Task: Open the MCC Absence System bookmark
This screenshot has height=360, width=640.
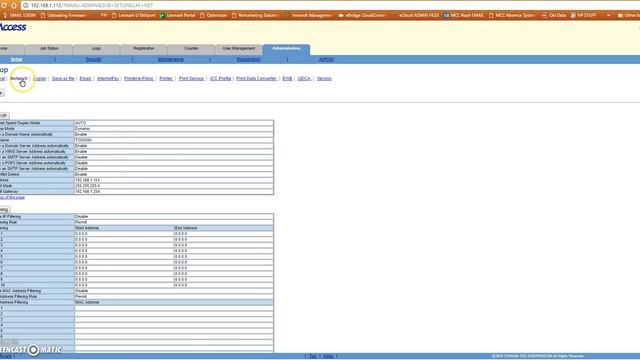Action: point(511,15)
